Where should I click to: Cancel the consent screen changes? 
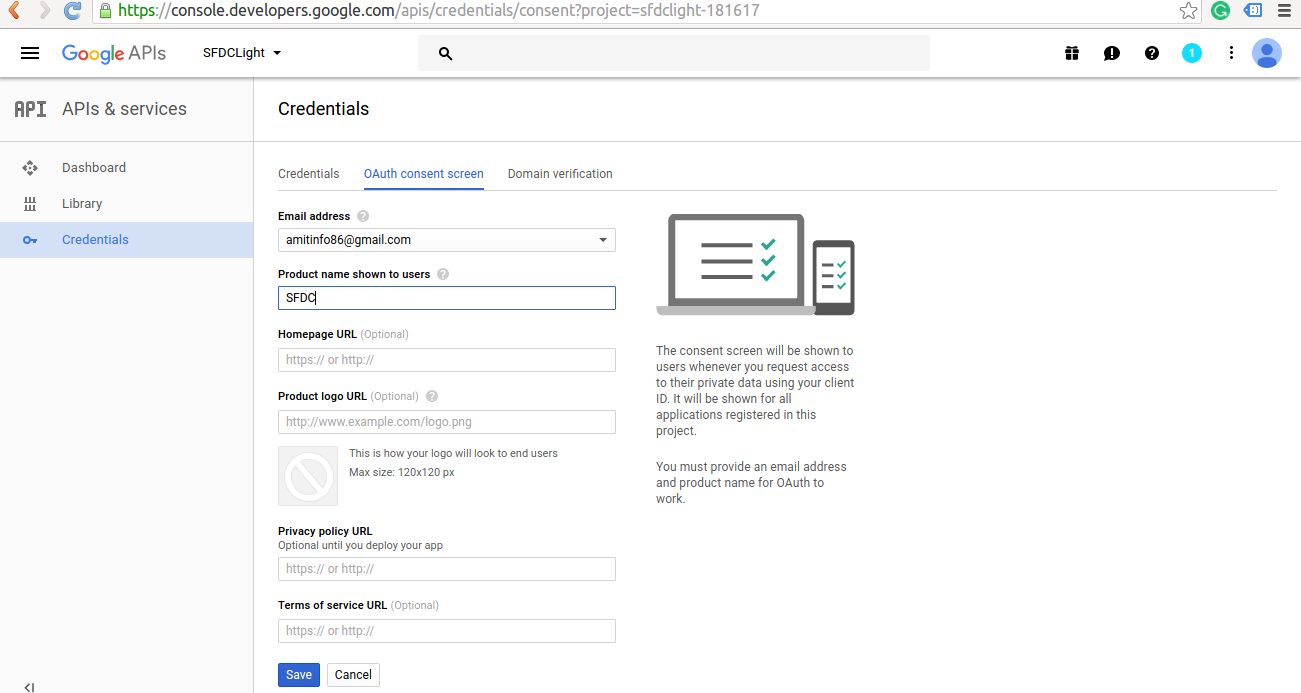[x=352, y=674]
